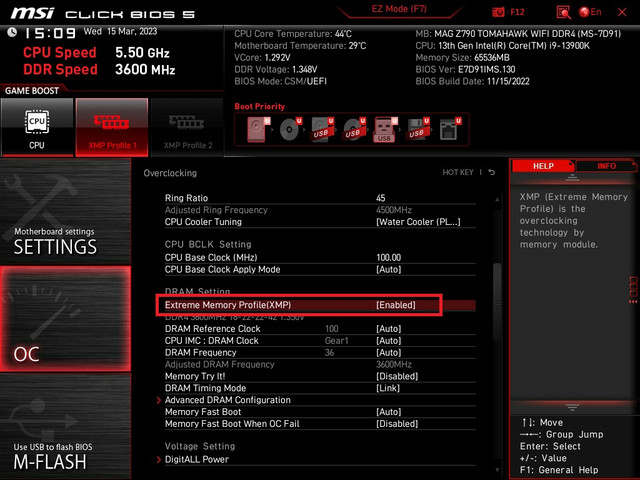Select the hard disk boot device icon
Image resolution: width=640 pixels, height=480 pixels.
(258, 130)
